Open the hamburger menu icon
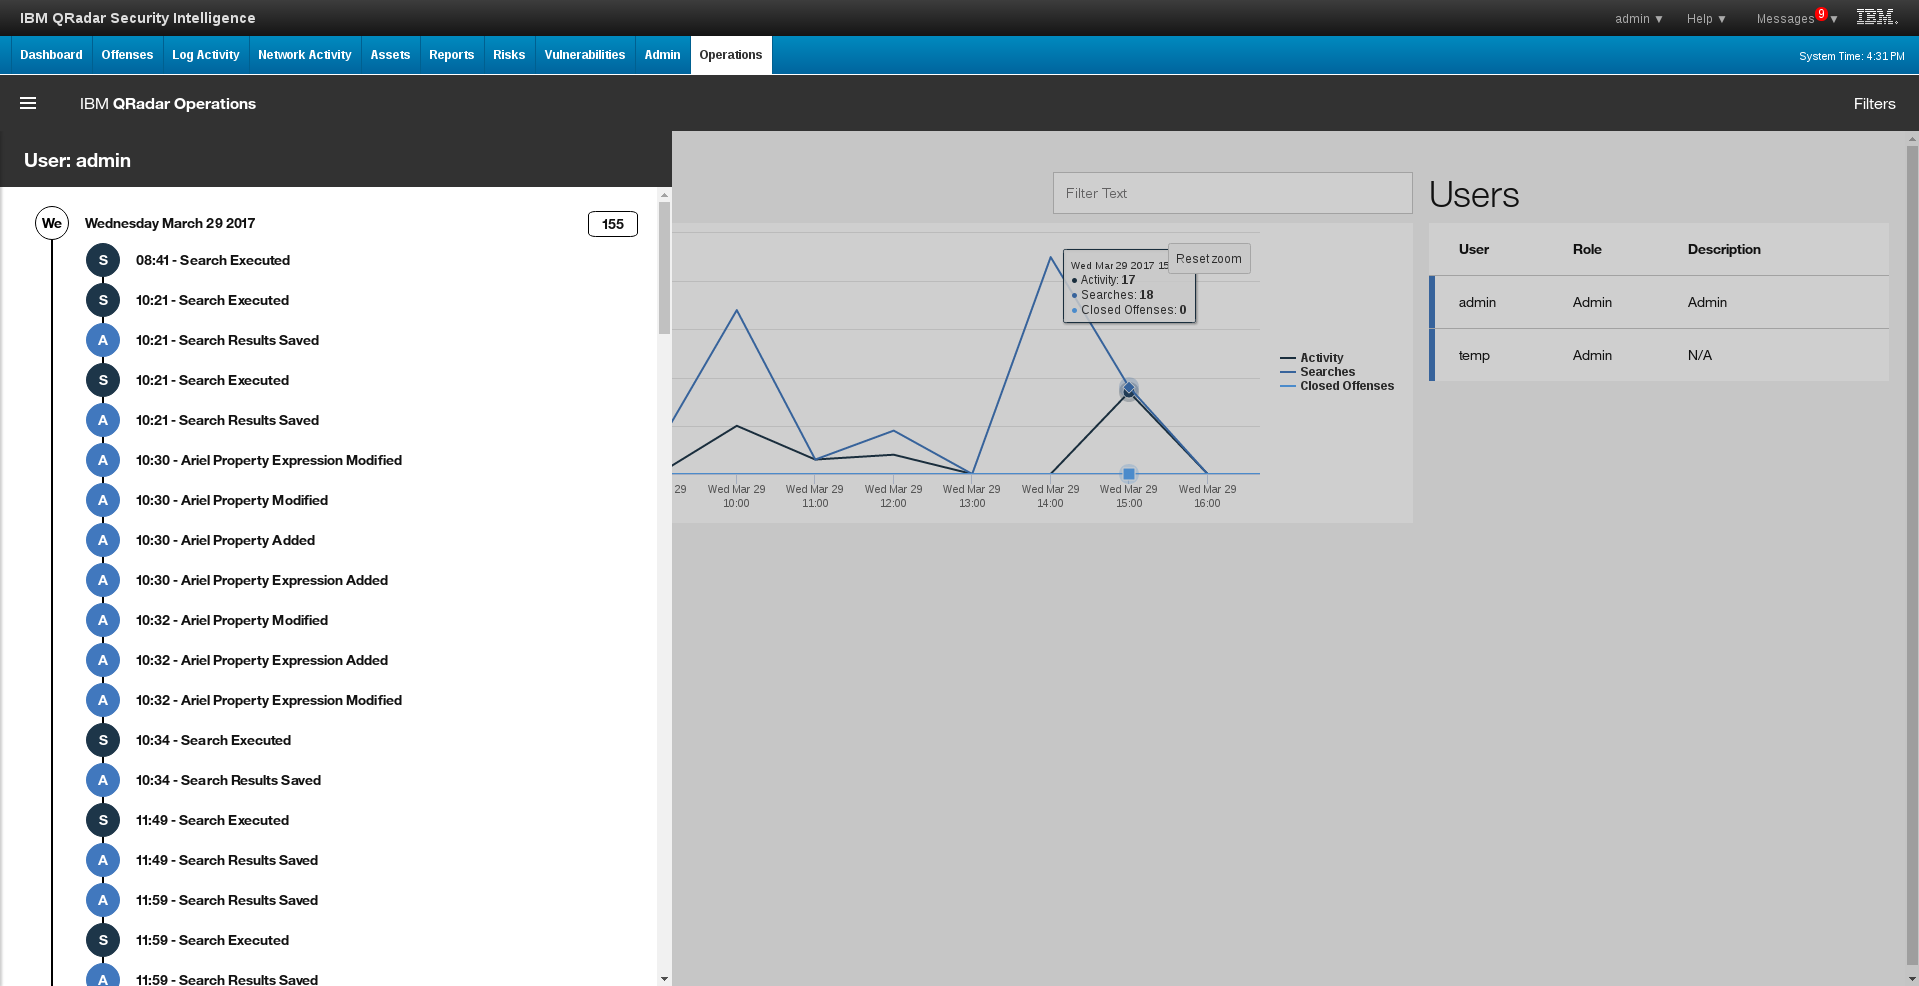 click(x=28, y=103)
